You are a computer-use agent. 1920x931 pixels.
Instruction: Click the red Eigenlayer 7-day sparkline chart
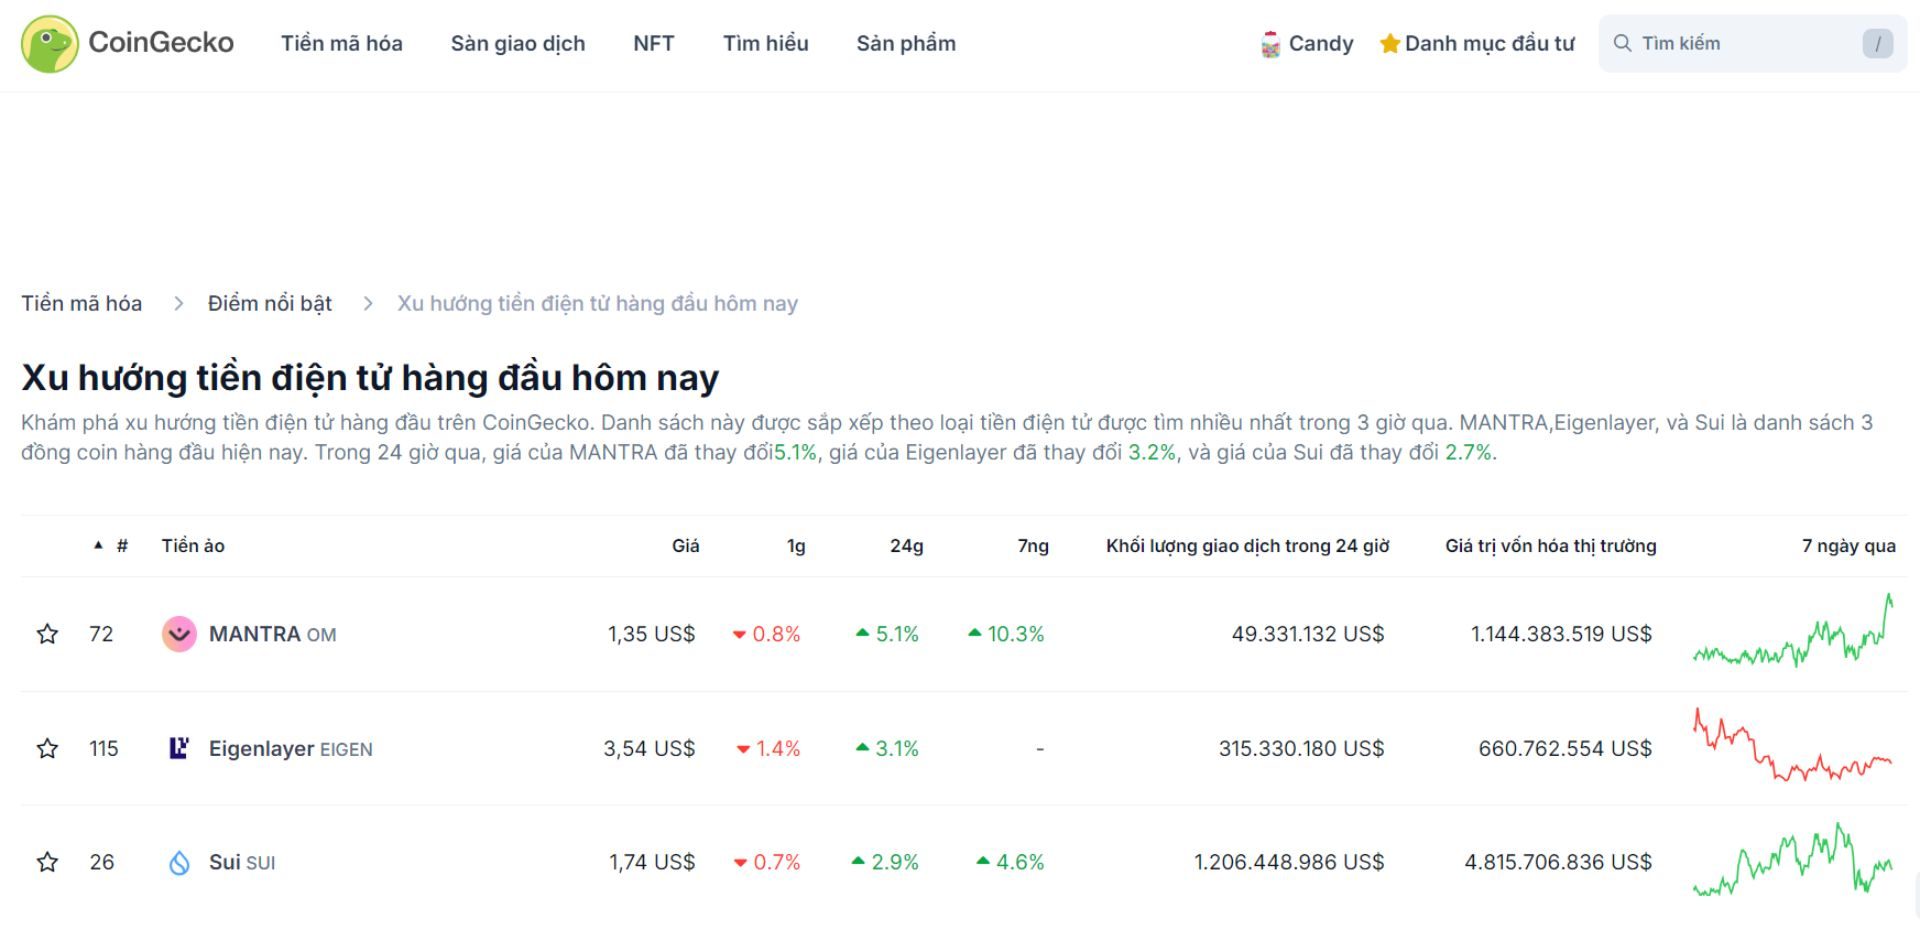pyautogui.click(x=1790, y=747)
